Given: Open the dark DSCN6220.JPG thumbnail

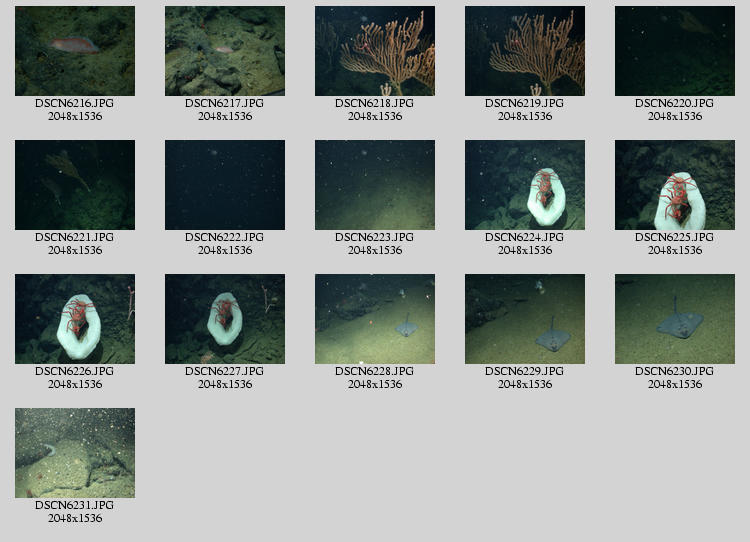Looking at the screenshot, I should [675, 51].
